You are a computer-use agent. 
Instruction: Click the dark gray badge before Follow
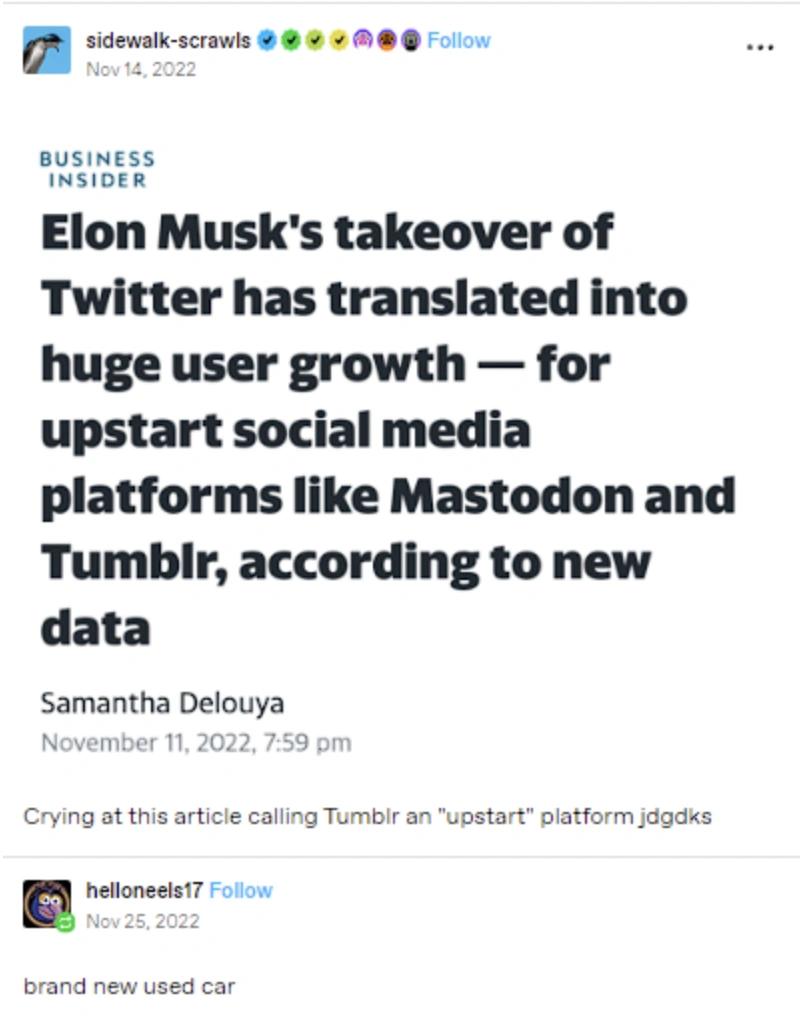410,41
